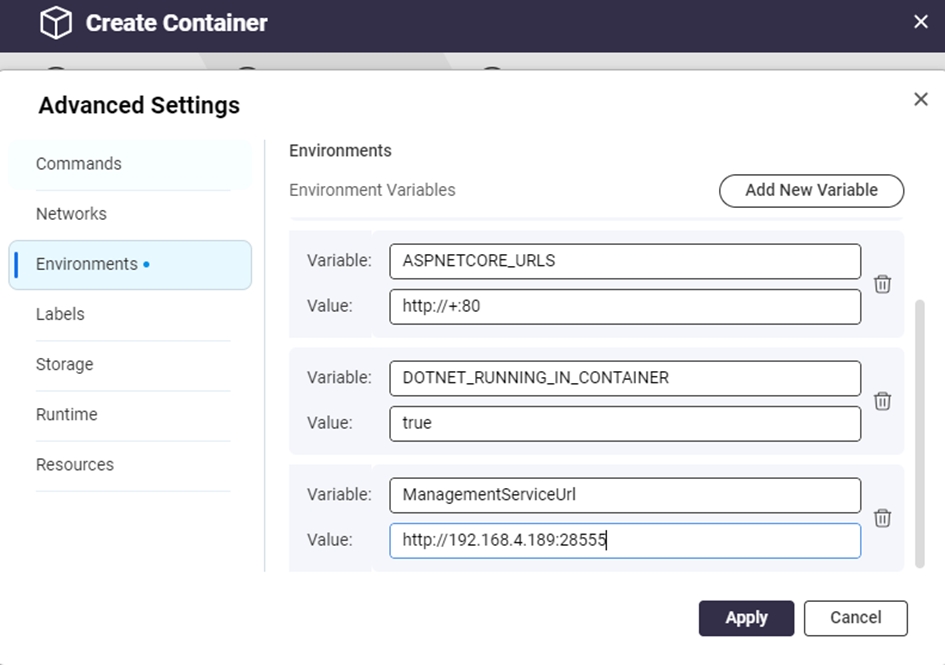The width and height of the screenshot is (945, 665).
Task: Click the environment variables list scrollbar
Action: [920, 430]
